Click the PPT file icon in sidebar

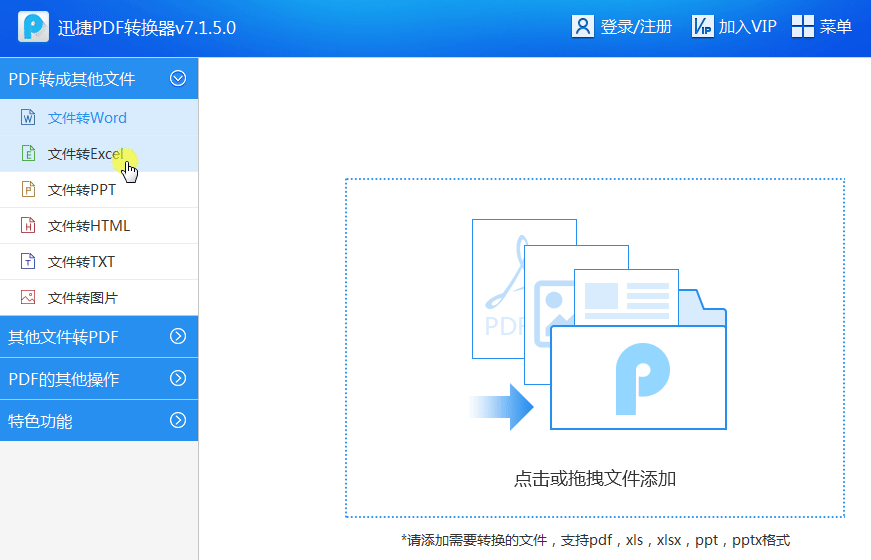click(28, 190)
